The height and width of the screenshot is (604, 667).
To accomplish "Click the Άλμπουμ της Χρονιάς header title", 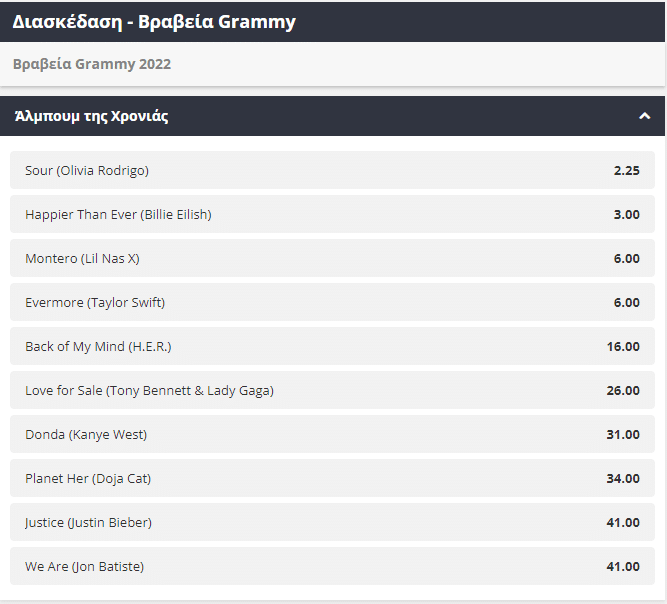I will click(91, 116).
